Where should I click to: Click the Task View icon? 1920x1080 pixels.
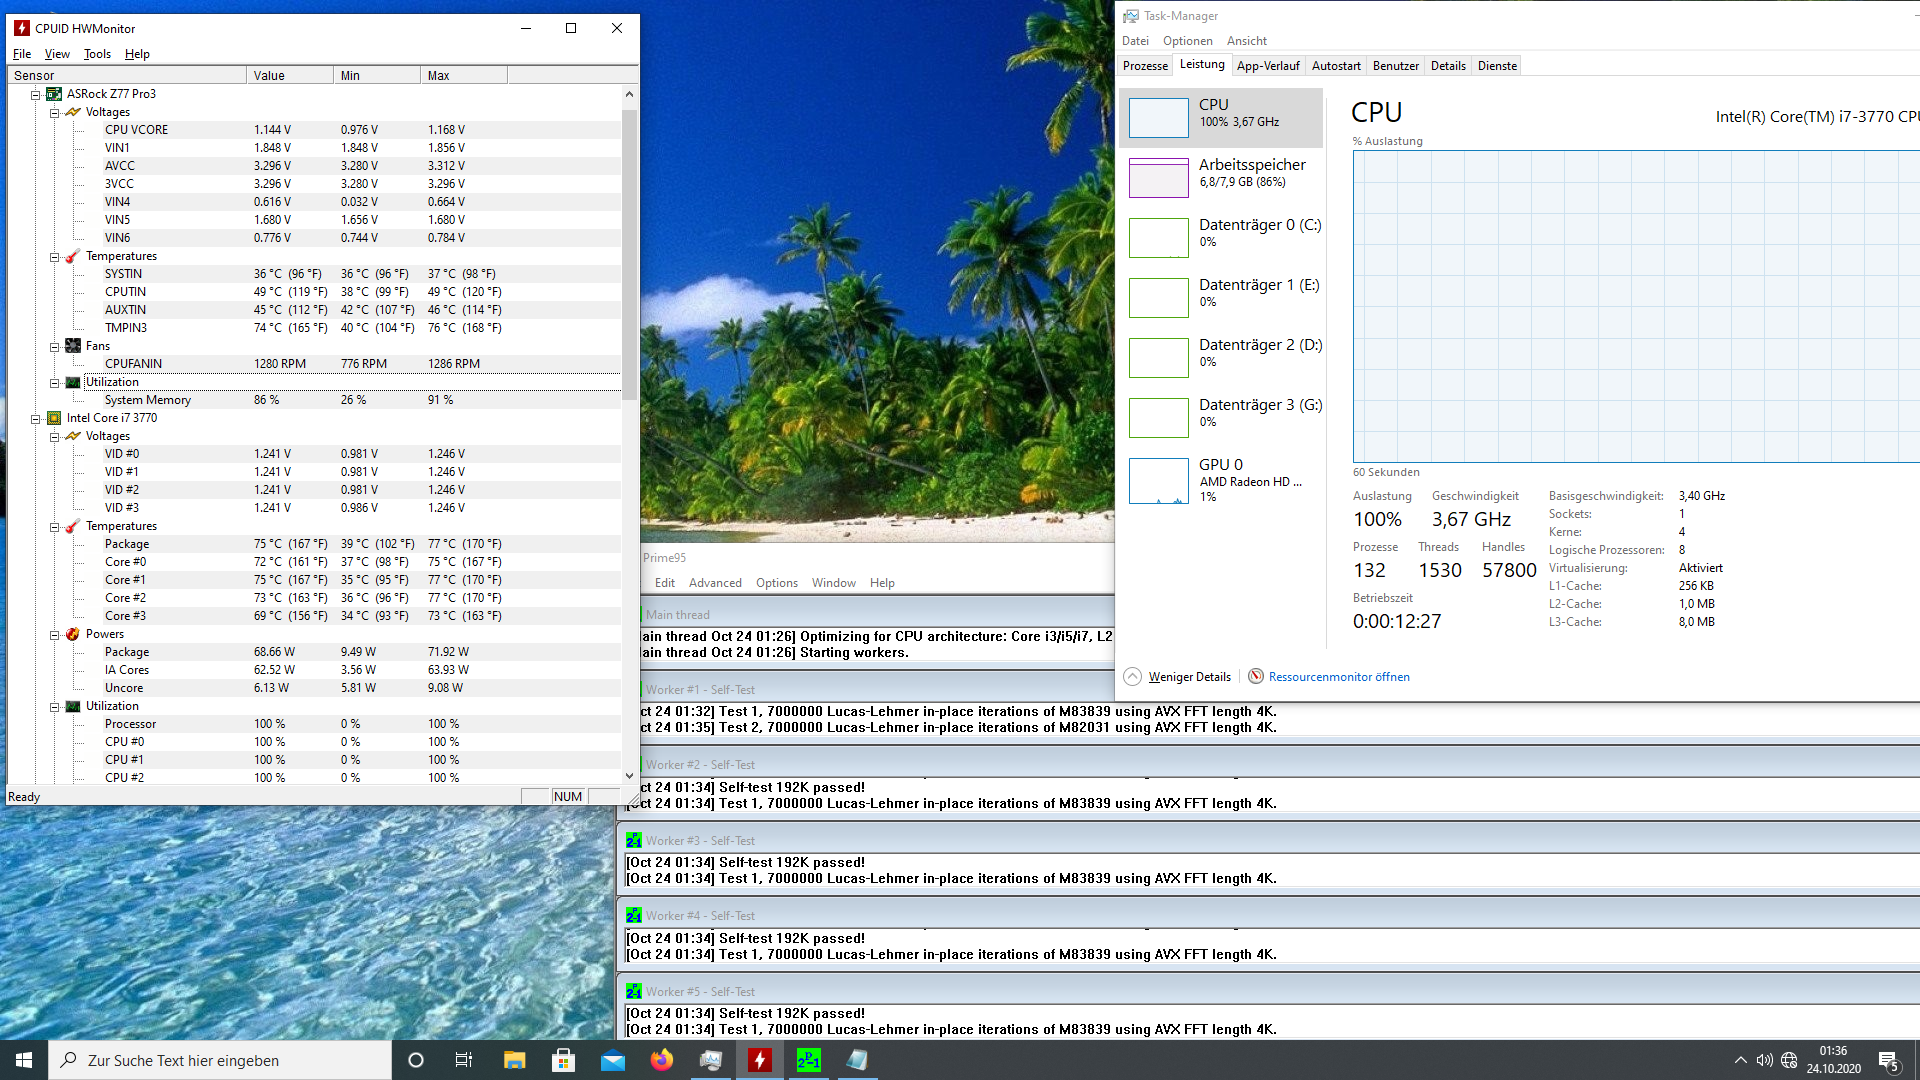[x=464, y=1060]
